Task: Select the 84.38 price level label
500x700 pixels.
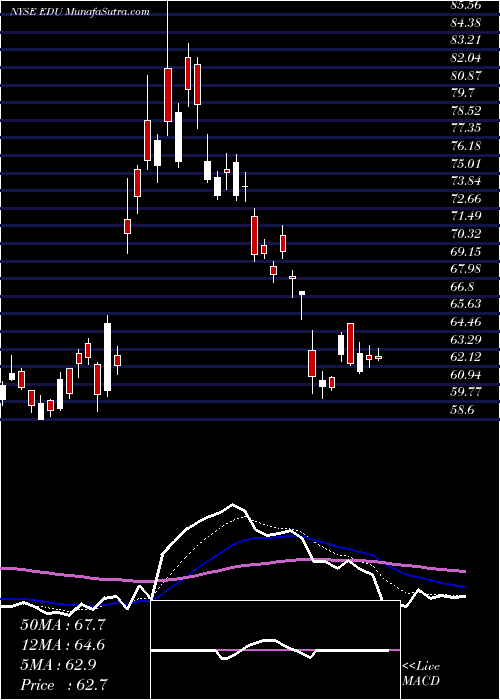Action: 467,22
